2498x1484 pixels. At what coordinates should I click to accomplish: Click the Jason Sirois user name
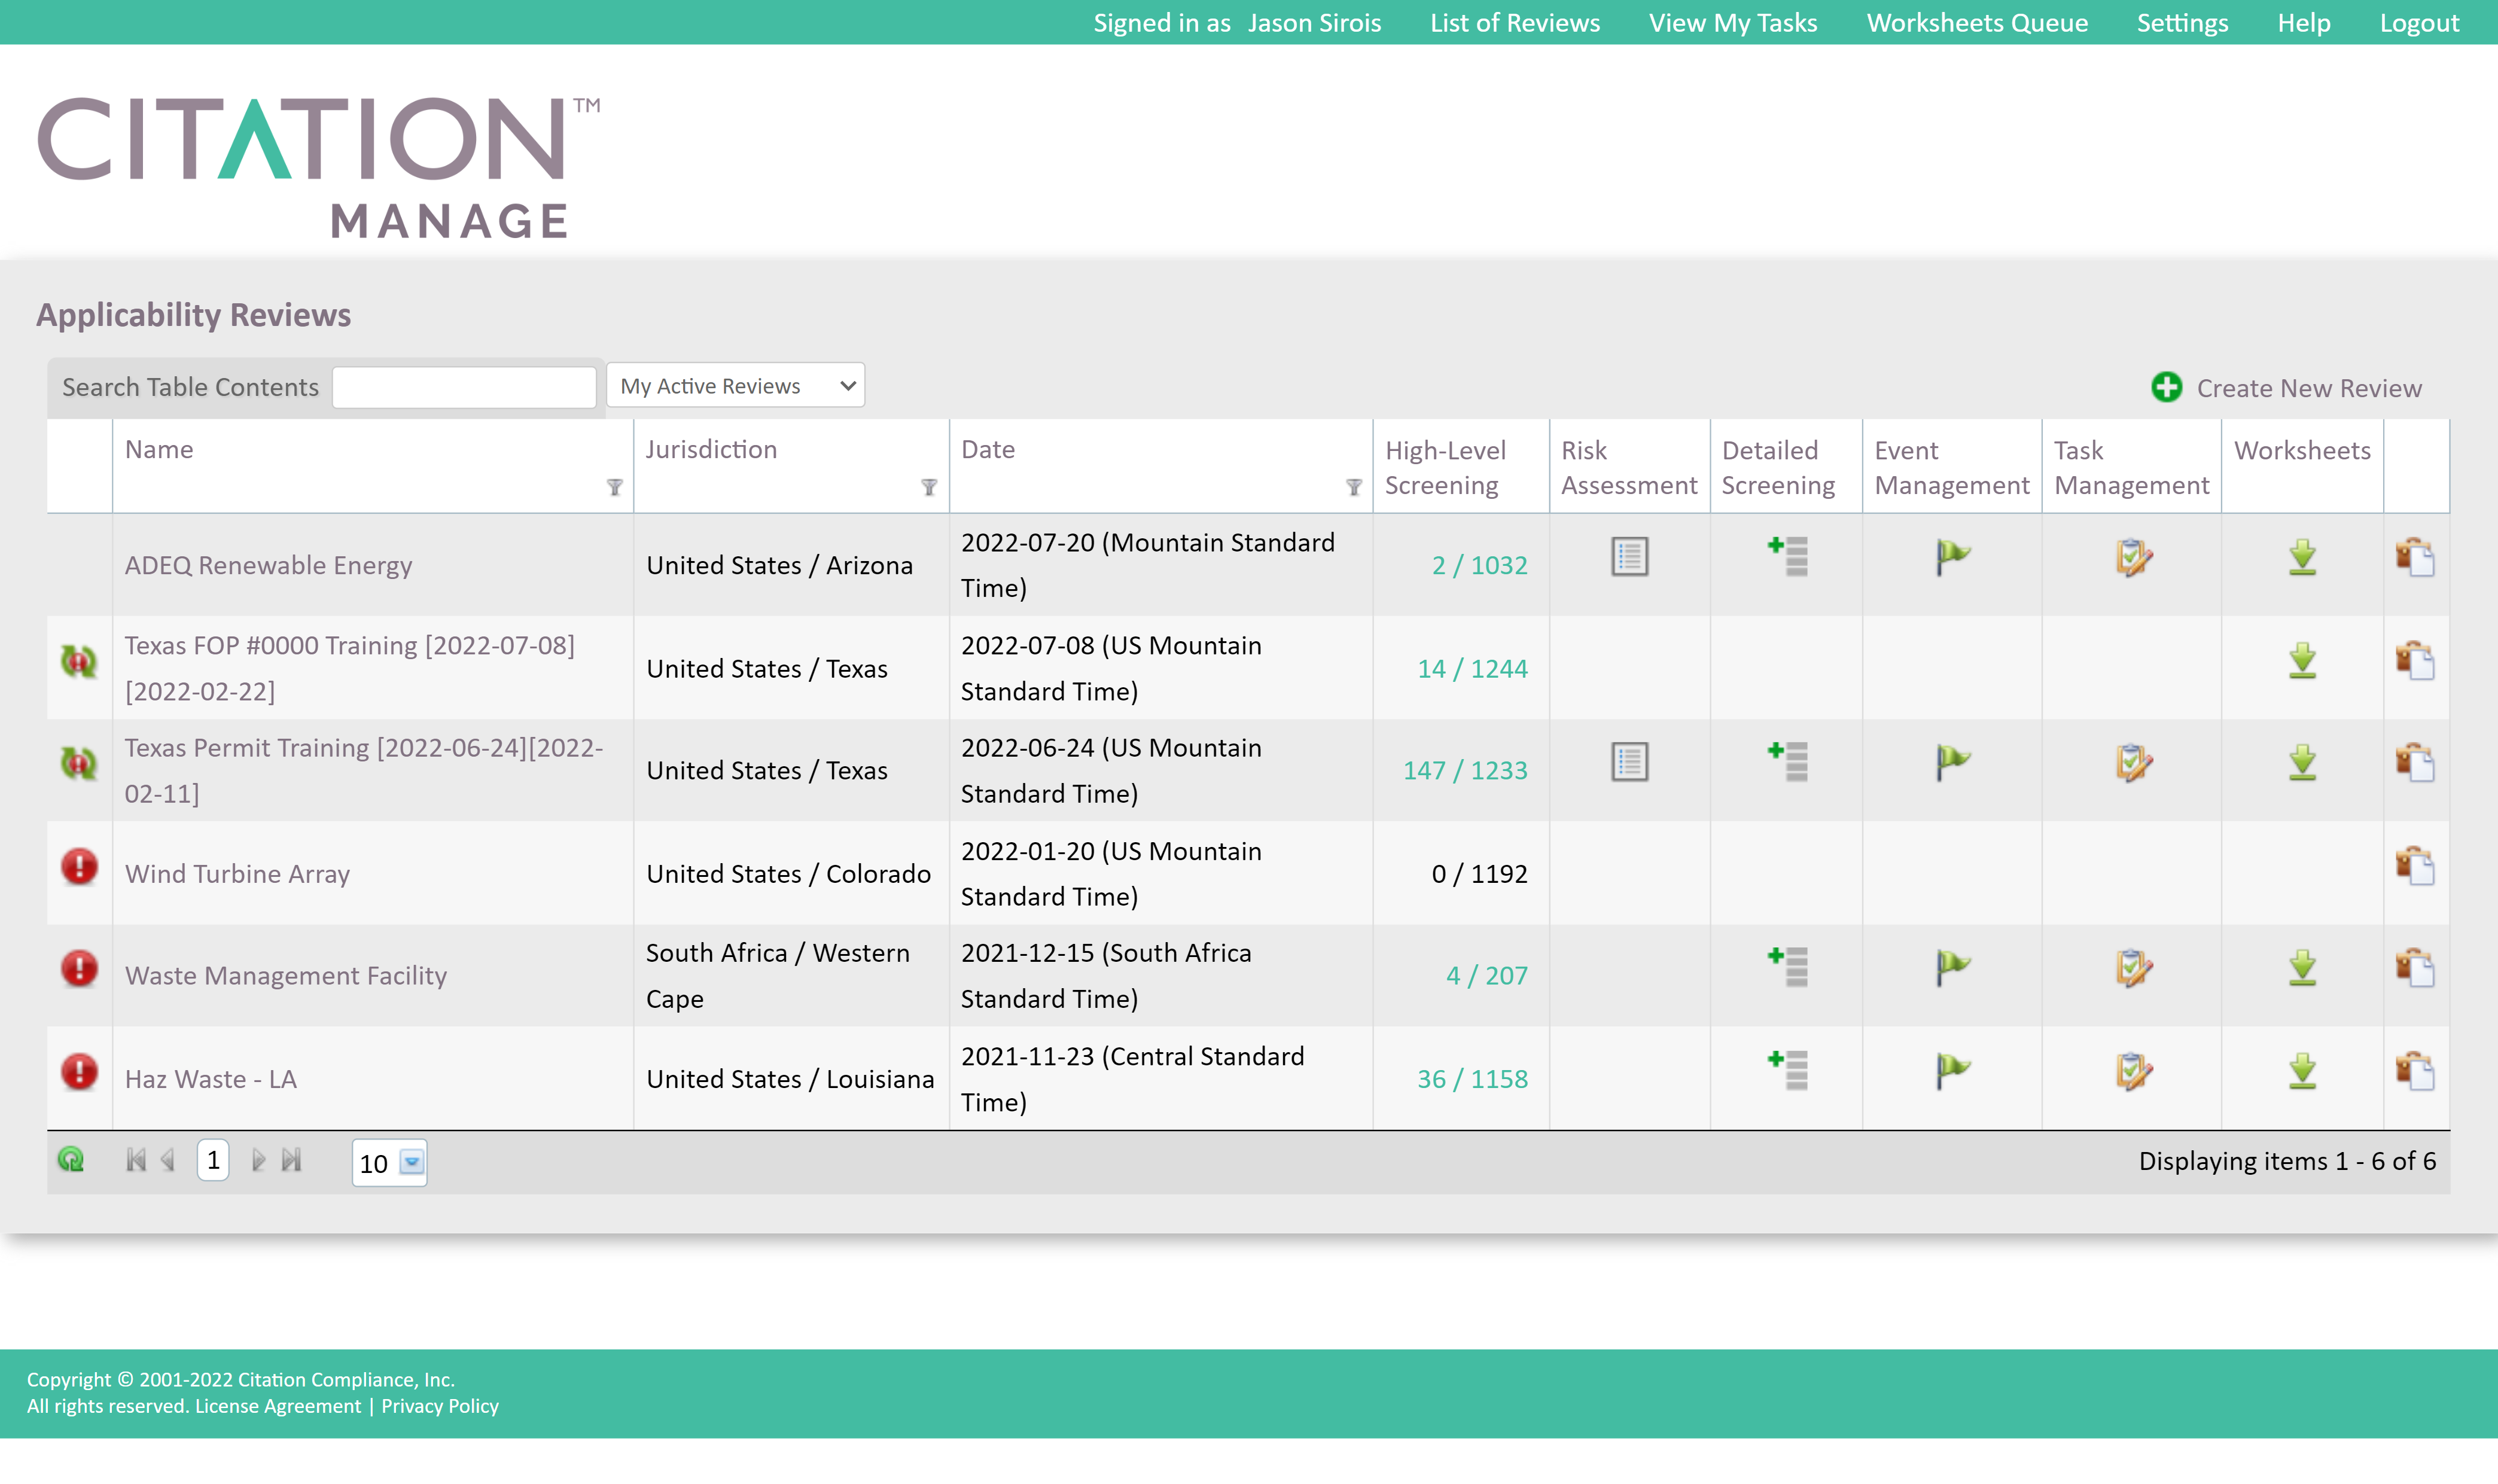(x=1314, y=23)
